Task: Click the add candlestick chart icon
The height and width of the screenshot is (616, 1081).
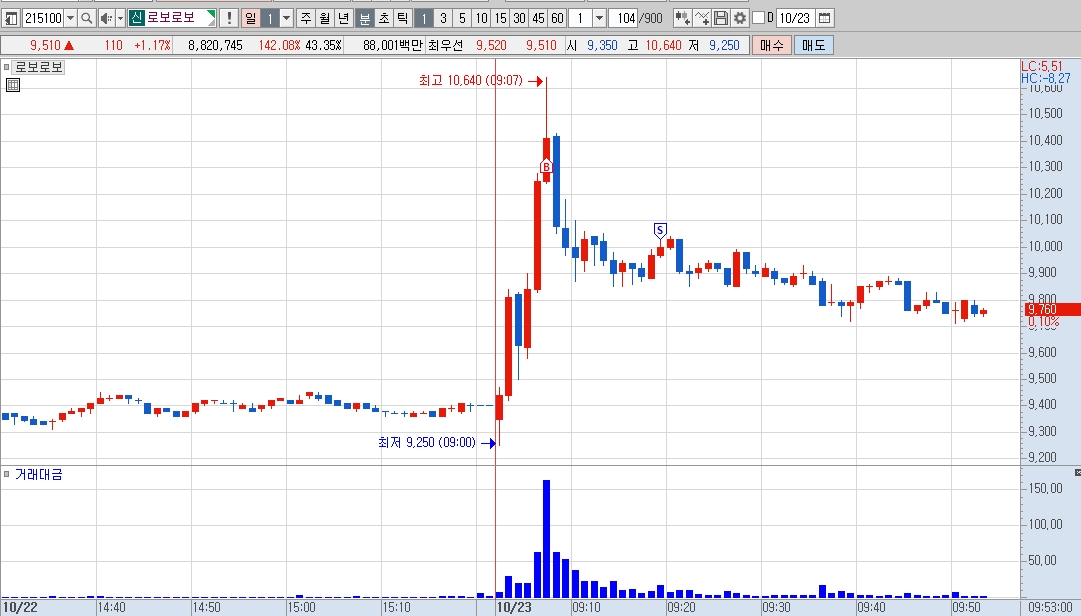Action: pyautogui.click(x=683, y=18)
